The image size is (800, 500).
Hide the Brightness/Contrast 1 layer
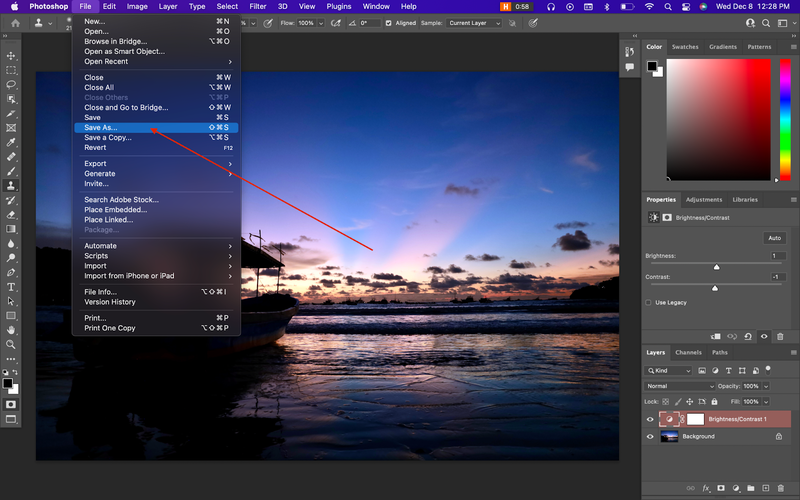[650, 419]
